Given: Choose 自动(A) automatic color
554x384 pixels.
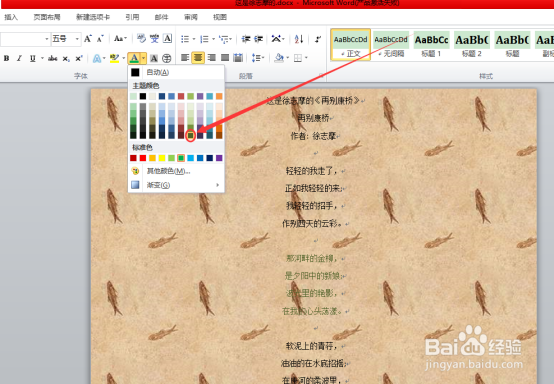Looking at the screenshot, I should point(176,72).
